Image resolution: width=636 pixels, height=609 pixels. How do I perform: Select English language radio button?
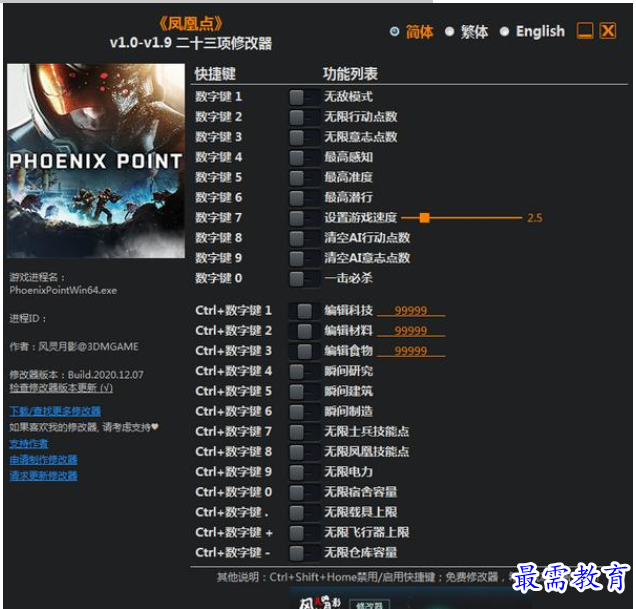tap(504, 32)
